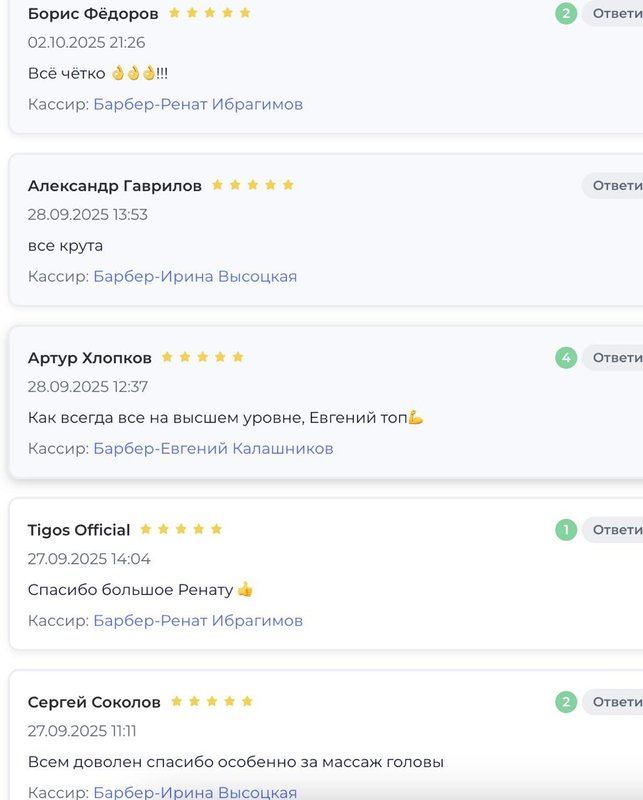Select reviewer name Tigos Official
643x800 pixels.
79,530
